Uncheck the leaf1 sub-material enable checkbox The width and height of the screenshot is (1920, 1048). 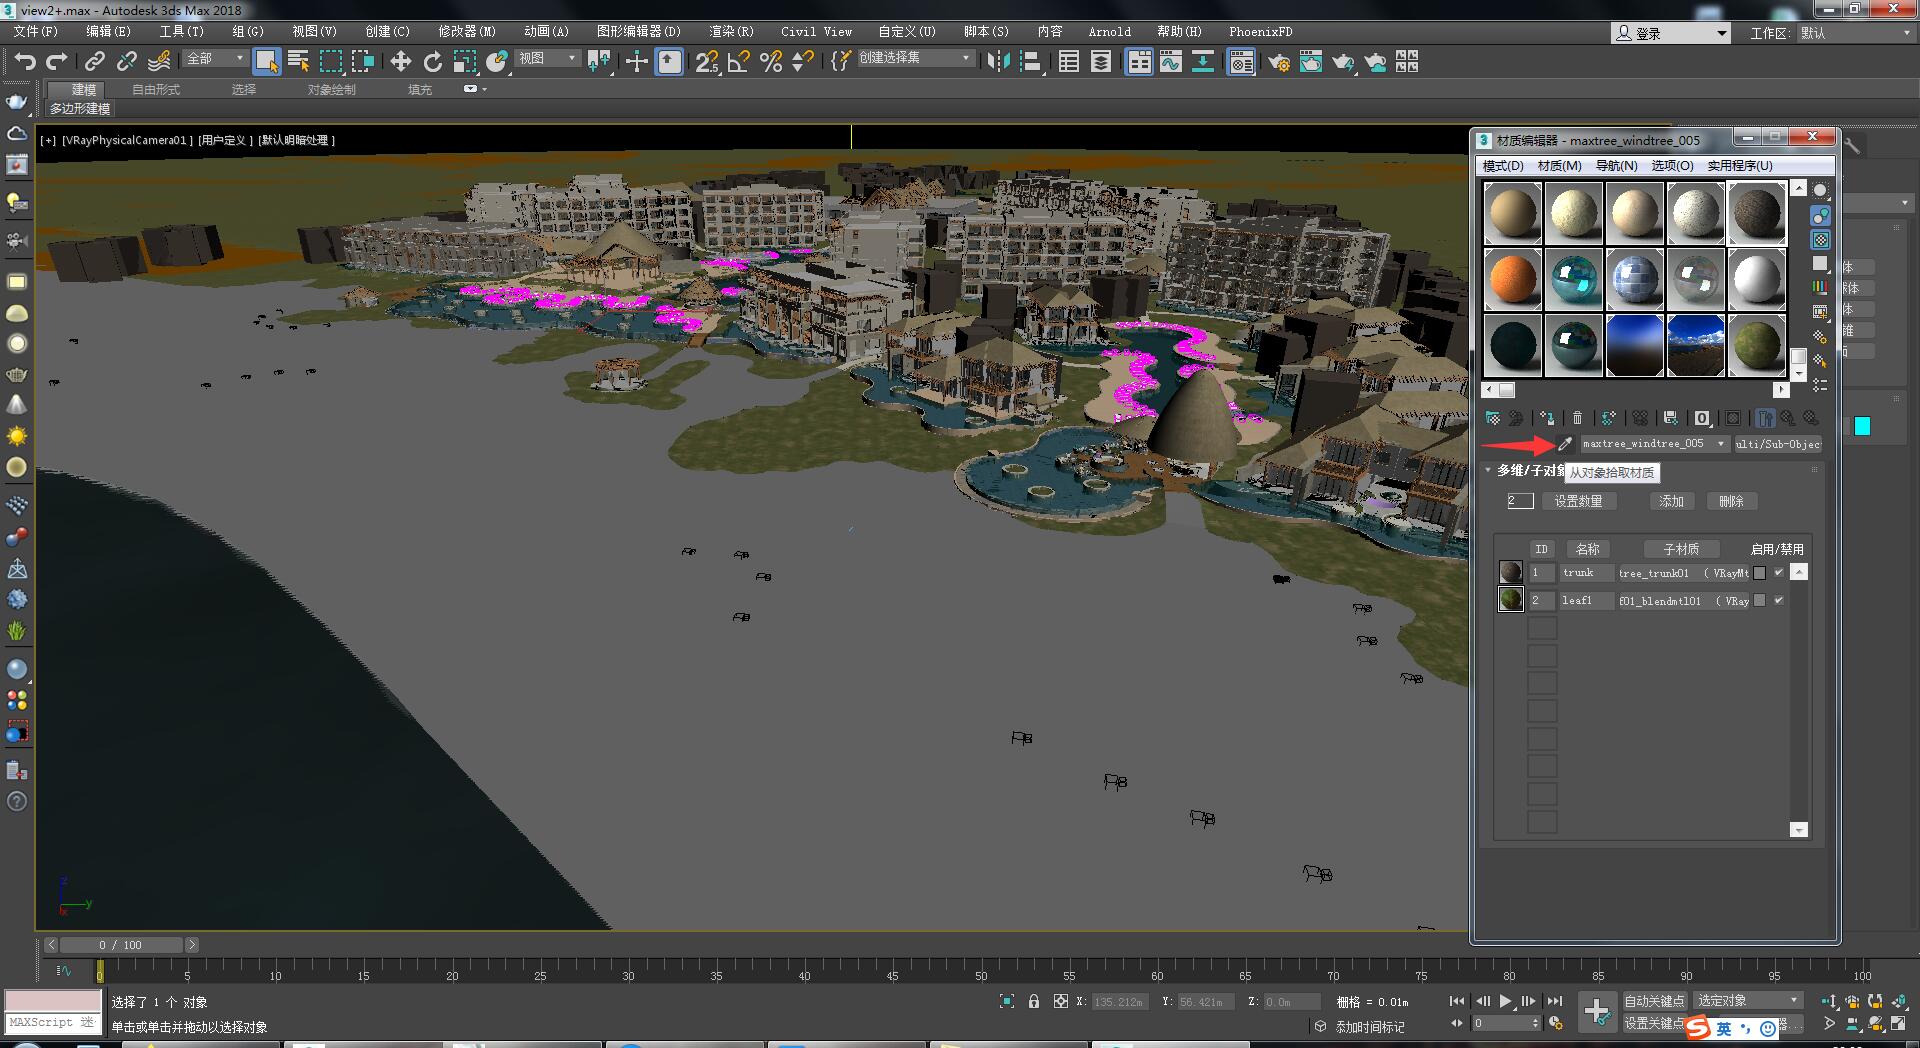click(1778, 601)
